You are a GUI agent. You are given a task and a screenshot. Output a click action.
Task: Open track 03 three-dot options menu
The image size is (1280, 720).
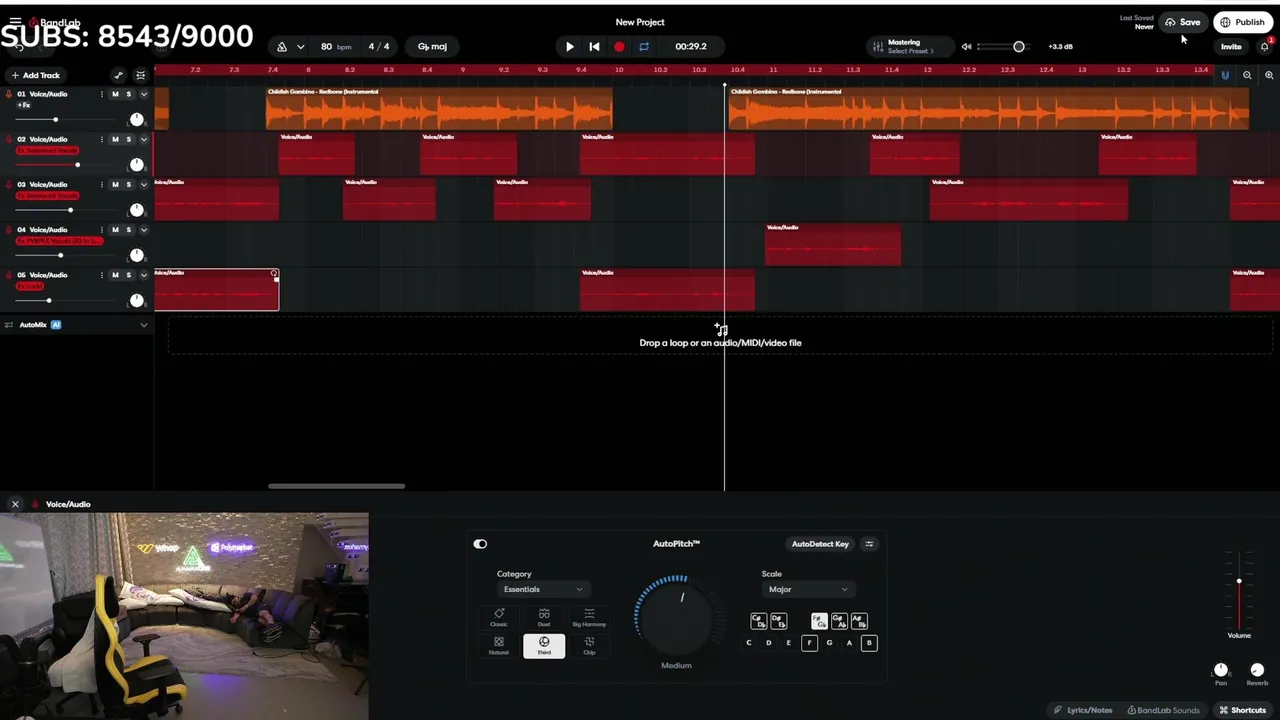click(x=102, y=184)
